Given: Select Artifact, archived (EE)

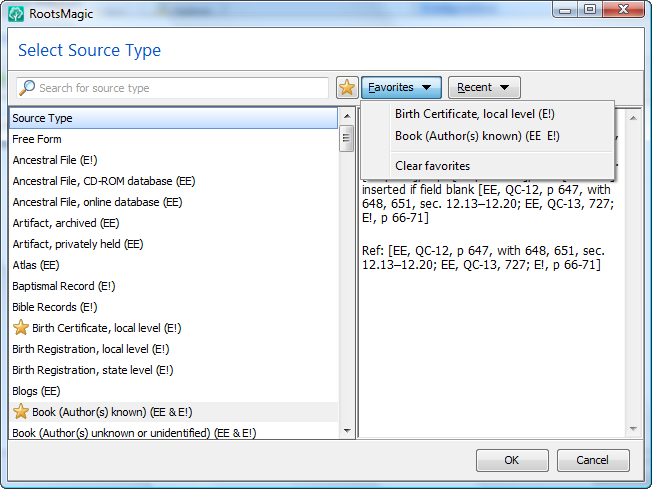Looking at the screenshot, I should (x=173, y=223).
